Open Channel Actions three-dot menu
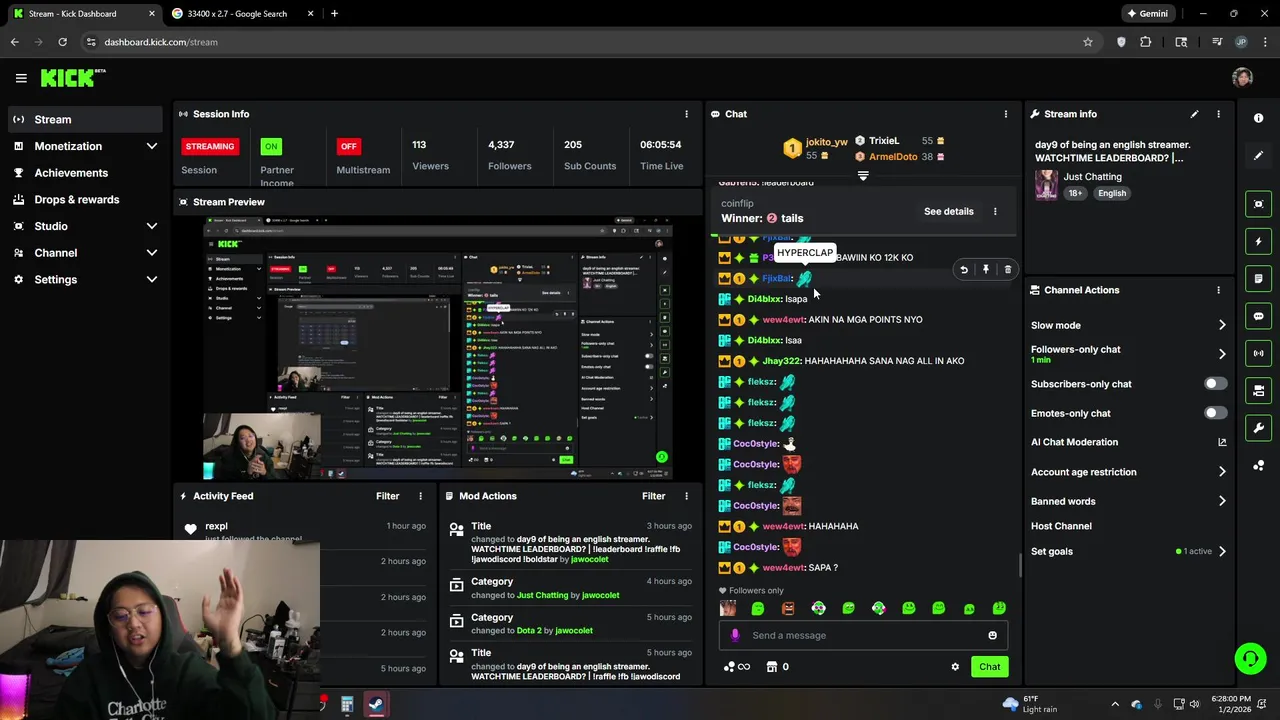Viewport: 1280px width, 720px height. click(1218, 290)
